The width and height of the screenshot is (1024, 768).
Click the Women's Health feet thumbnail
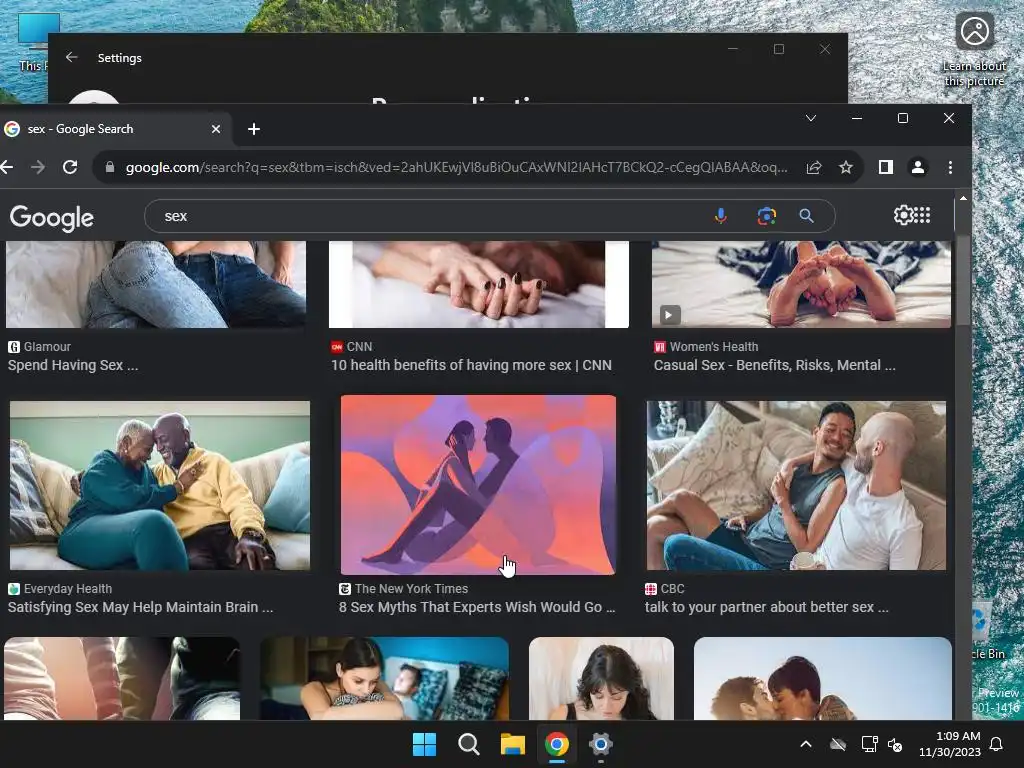(x=801, y=285)
